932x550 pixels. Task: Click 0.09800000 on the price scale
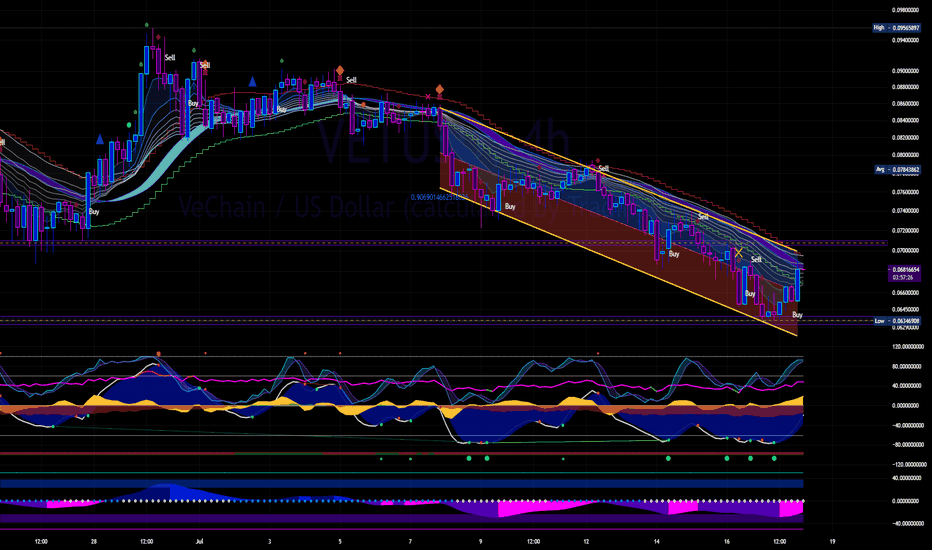(906, 10)
